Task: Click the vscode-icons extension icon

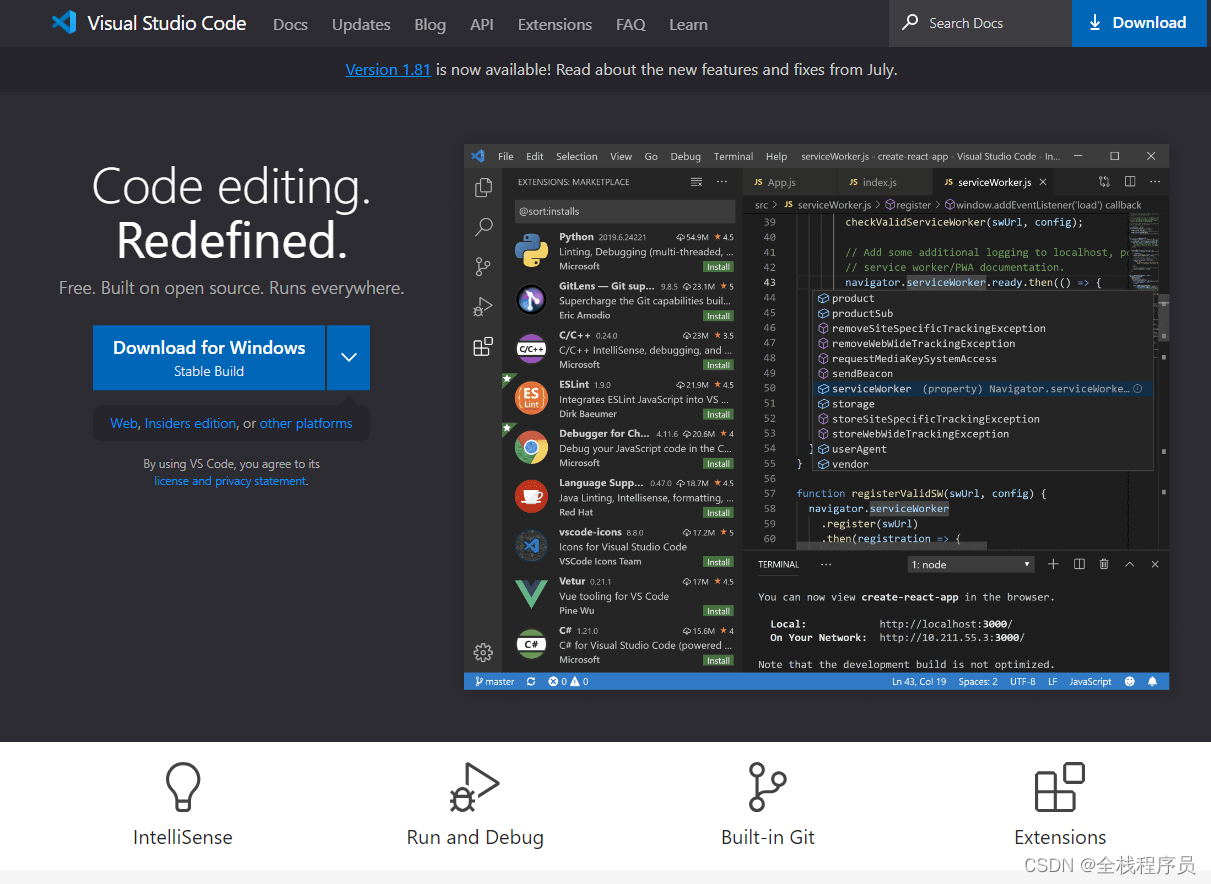Action: tap(531, 546)
